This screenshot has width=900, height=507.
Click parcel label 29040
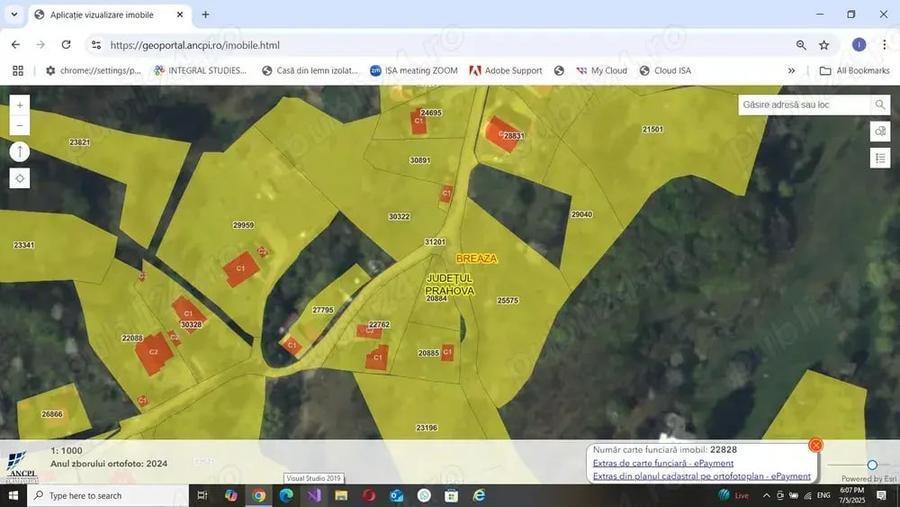coord(581,214)
